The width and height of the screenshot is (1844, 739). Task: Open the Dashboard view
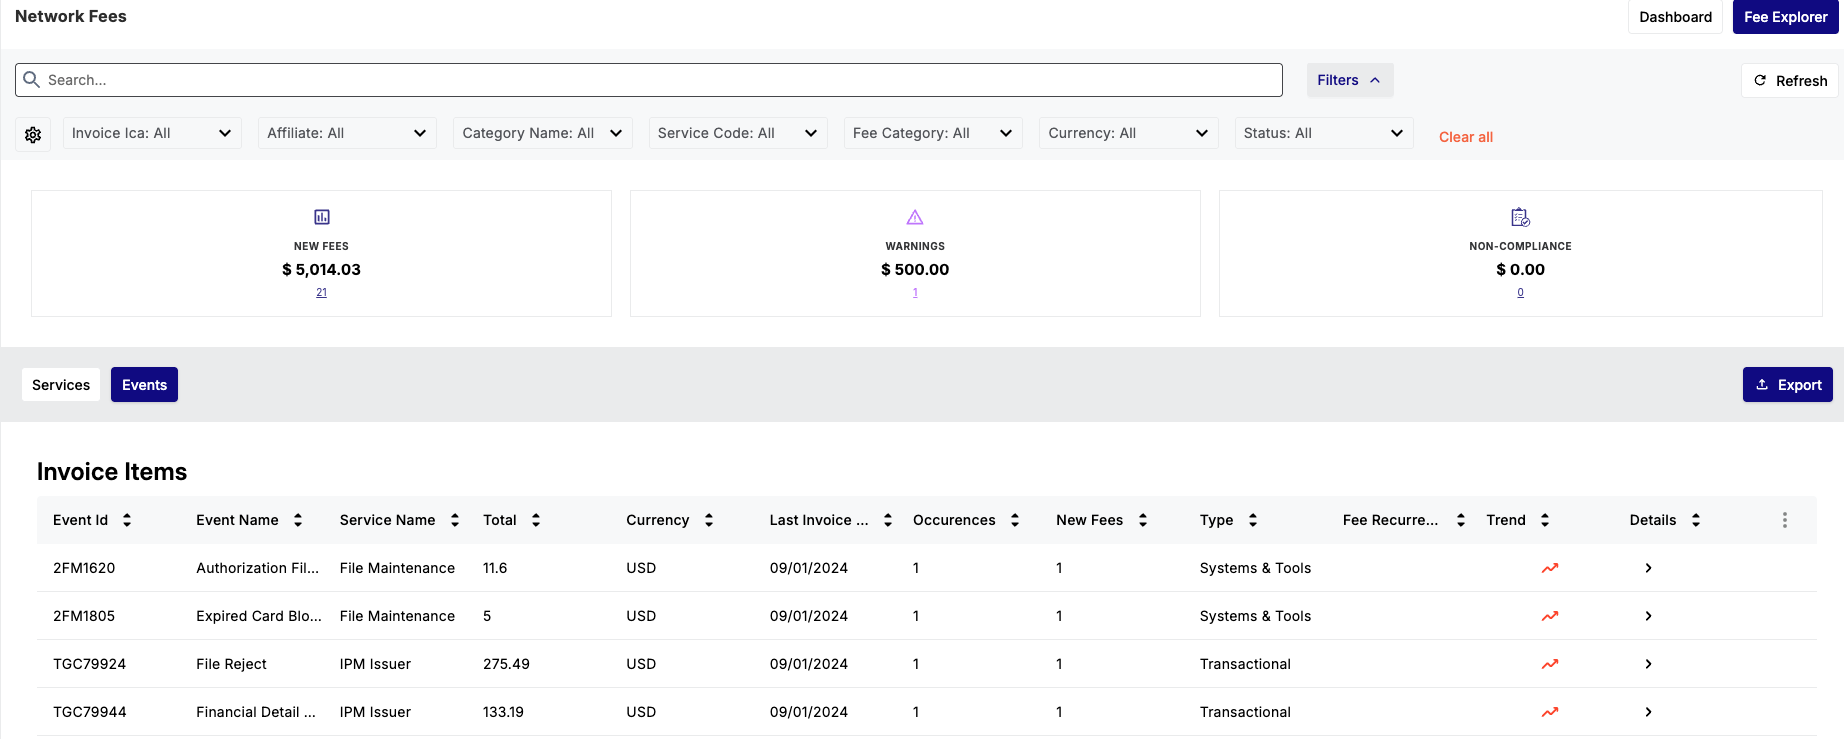click(1675, 17)
